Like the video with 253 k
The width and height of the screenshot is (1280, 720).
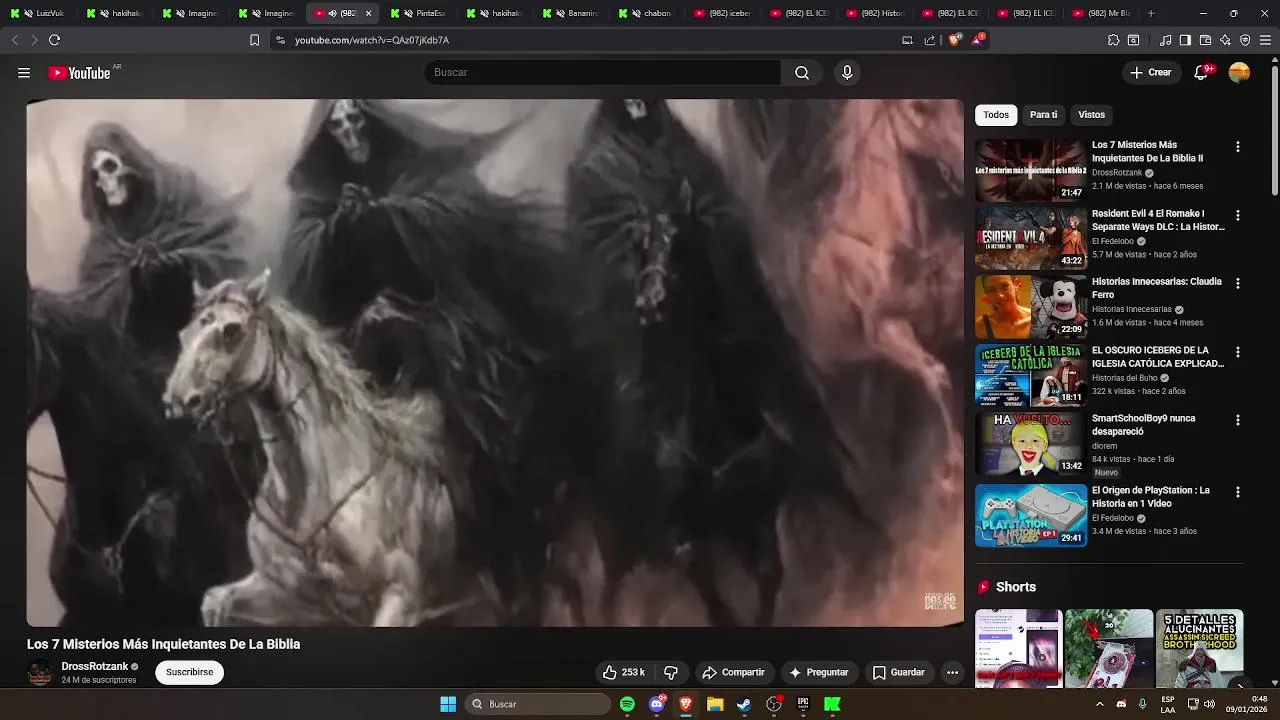623,672
